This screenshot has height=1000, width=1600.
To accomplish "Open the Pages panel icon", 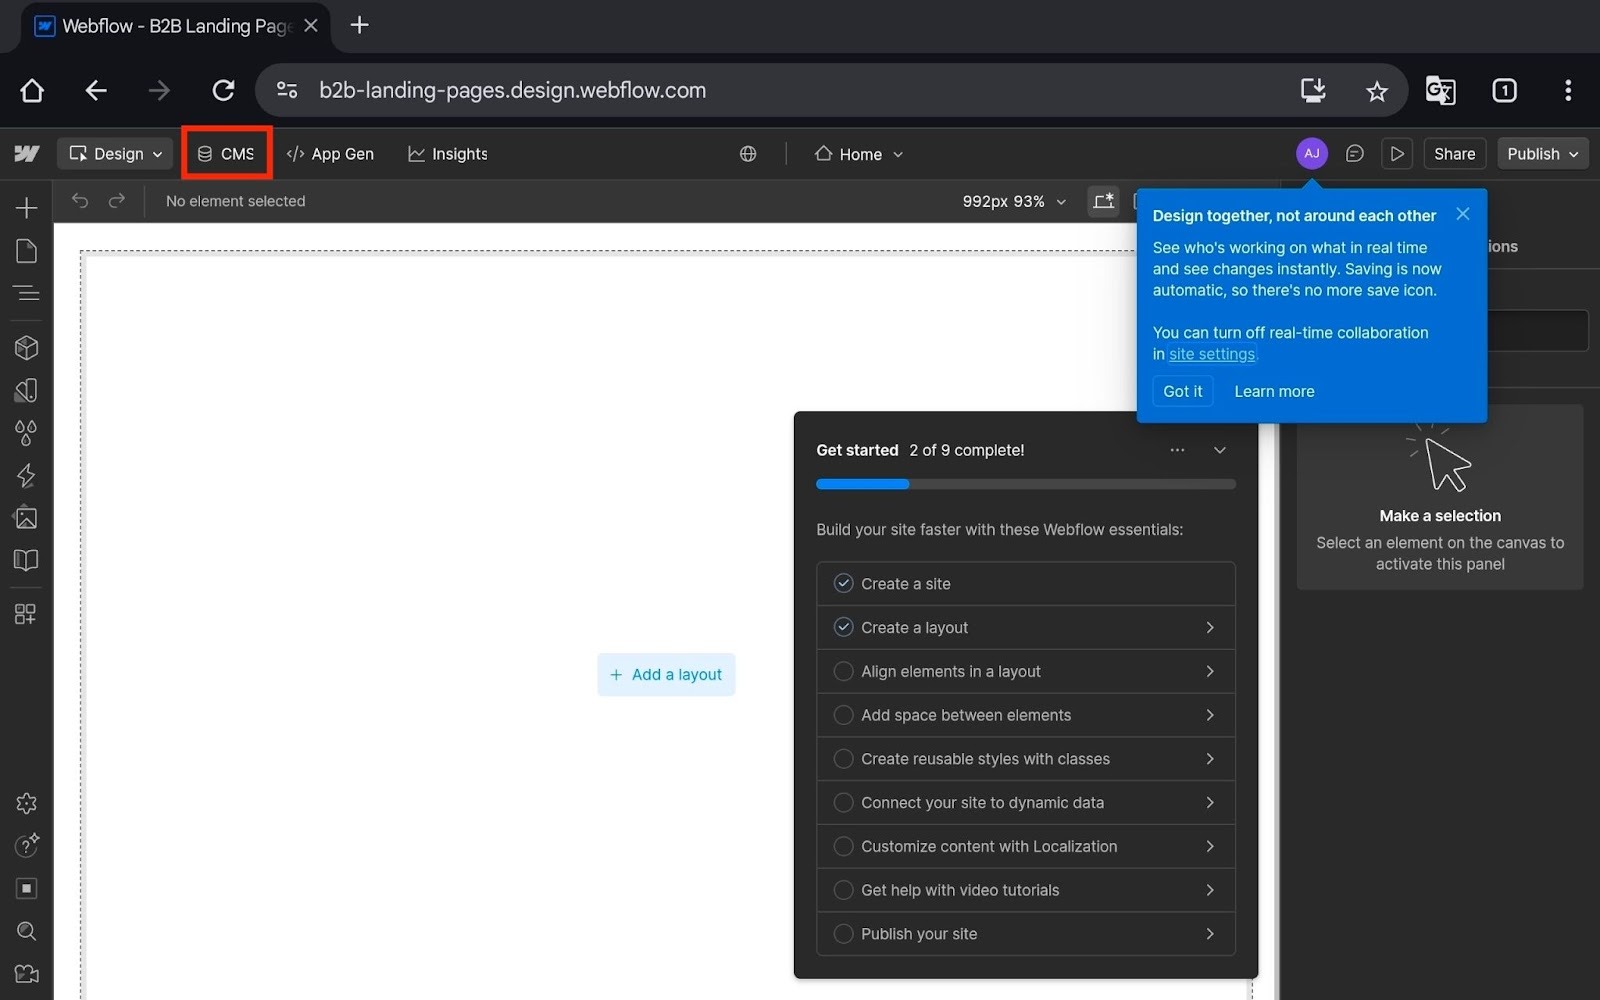I will pyautogui.click(x=27, y=251).
